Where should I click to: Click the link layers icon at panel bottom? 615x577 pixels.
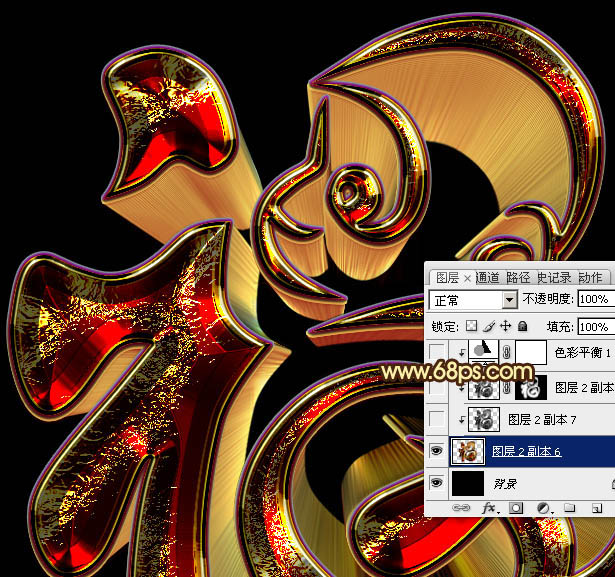462,508
